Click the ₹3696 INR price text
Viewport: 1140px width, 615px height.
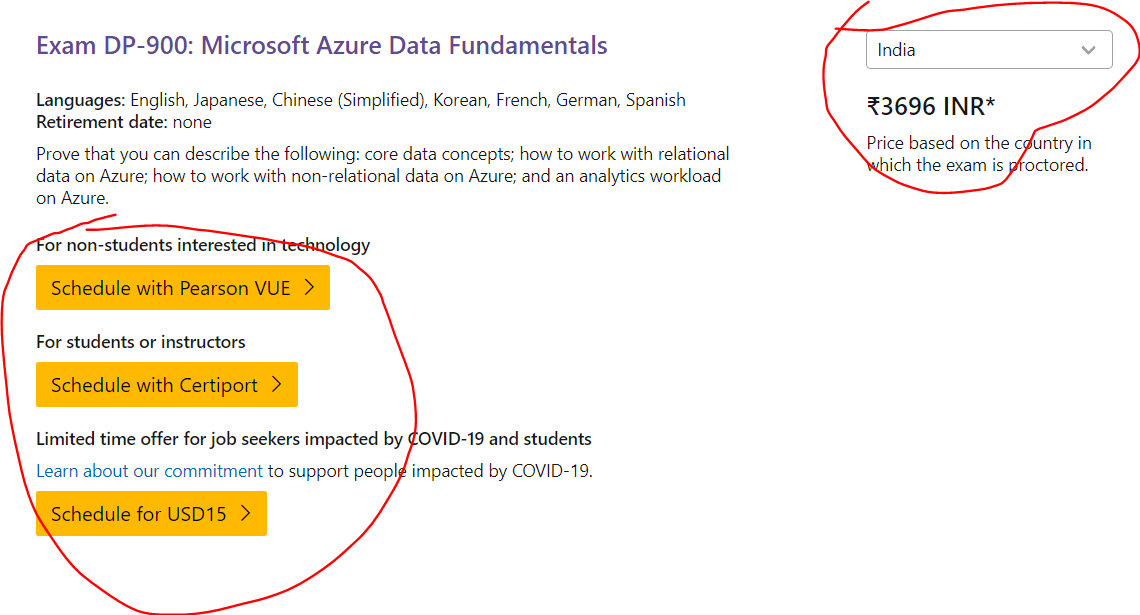point(926,106)
